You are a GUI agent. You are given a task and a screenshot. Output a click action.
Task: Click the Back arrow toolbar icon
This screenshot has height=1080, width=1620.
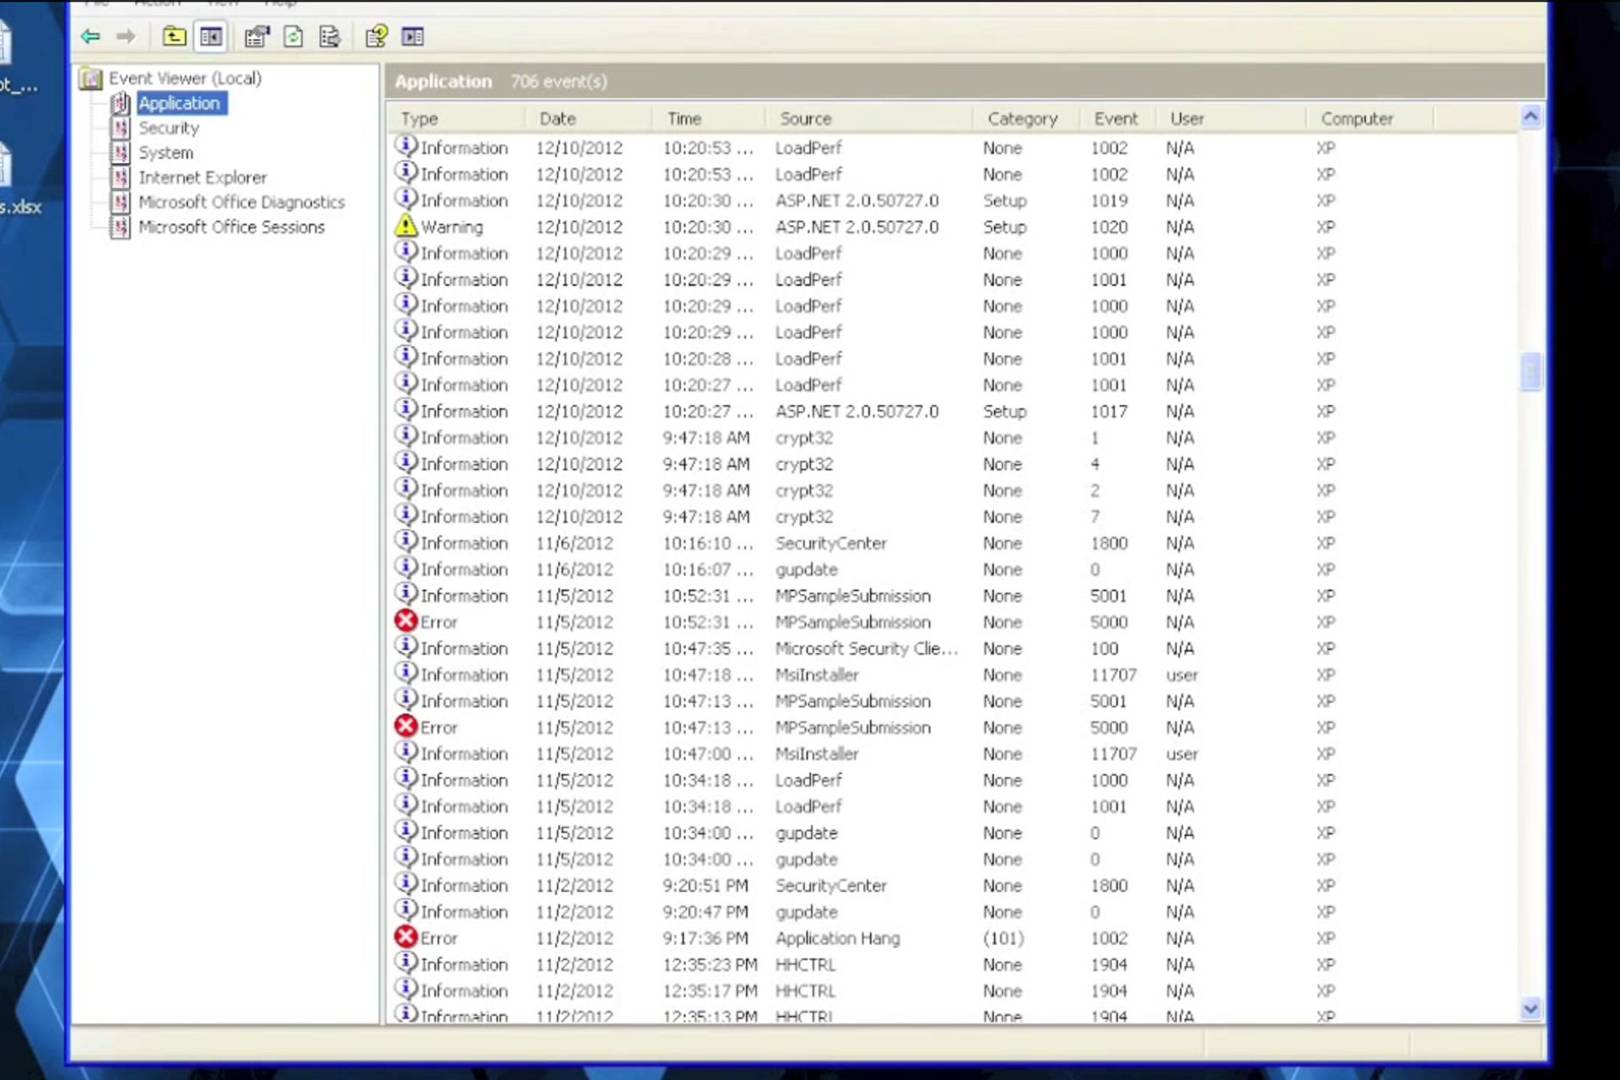point(91,37)
